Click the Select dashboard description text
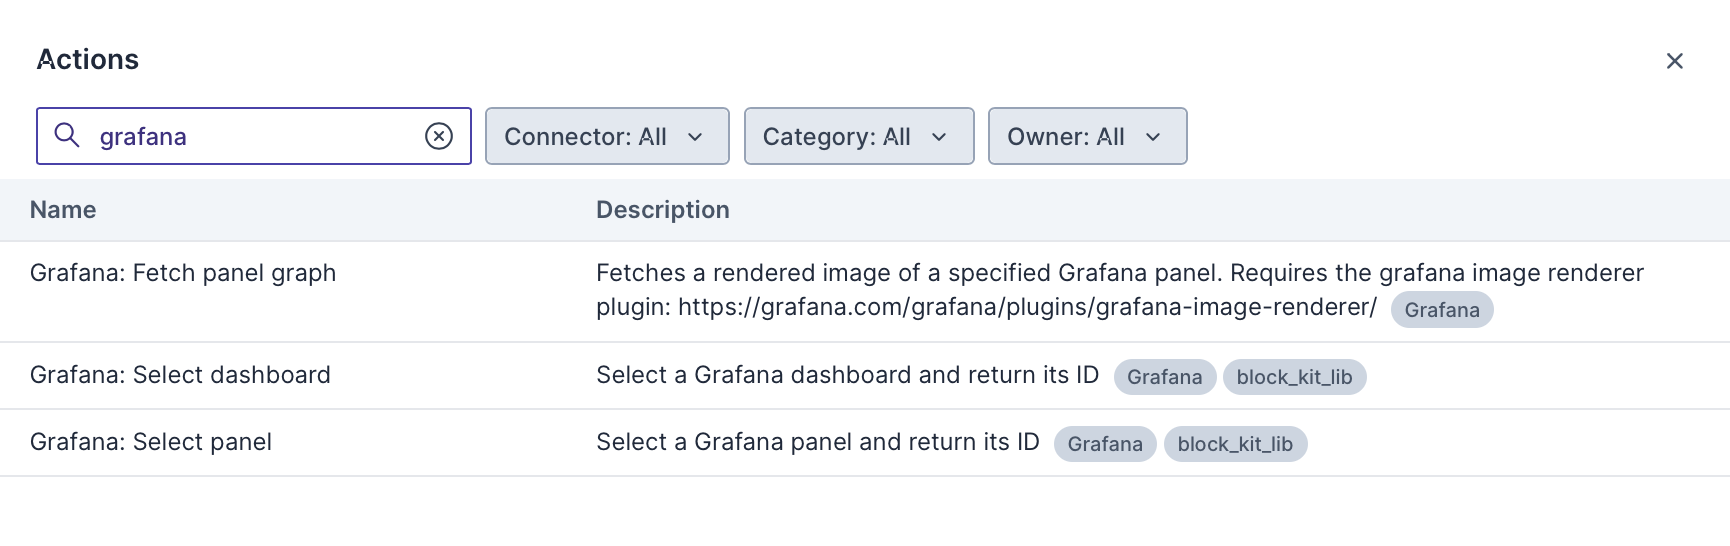1730x546 pixels. click(x=847, y=375)
